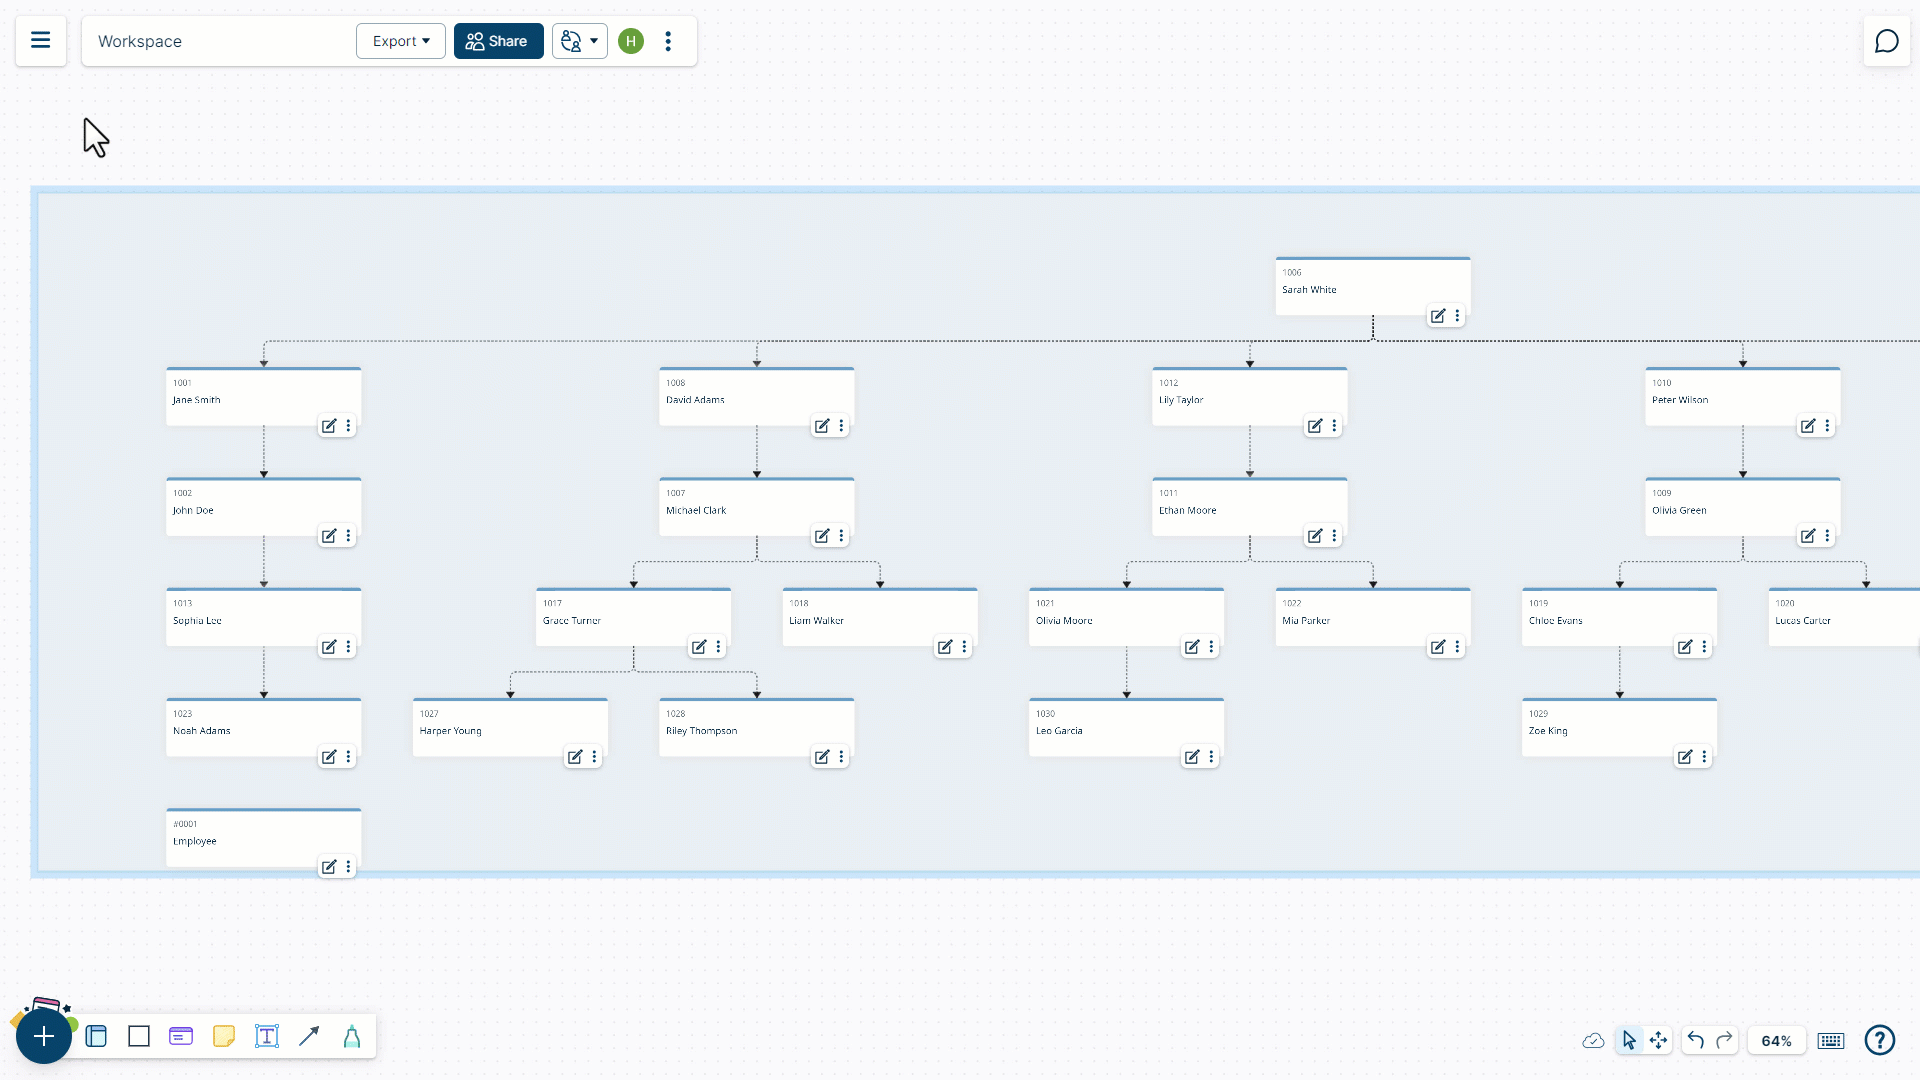Expand the collaboration avatar dropdown
The image size is (1920, 1080).
[x=580, y=41]
